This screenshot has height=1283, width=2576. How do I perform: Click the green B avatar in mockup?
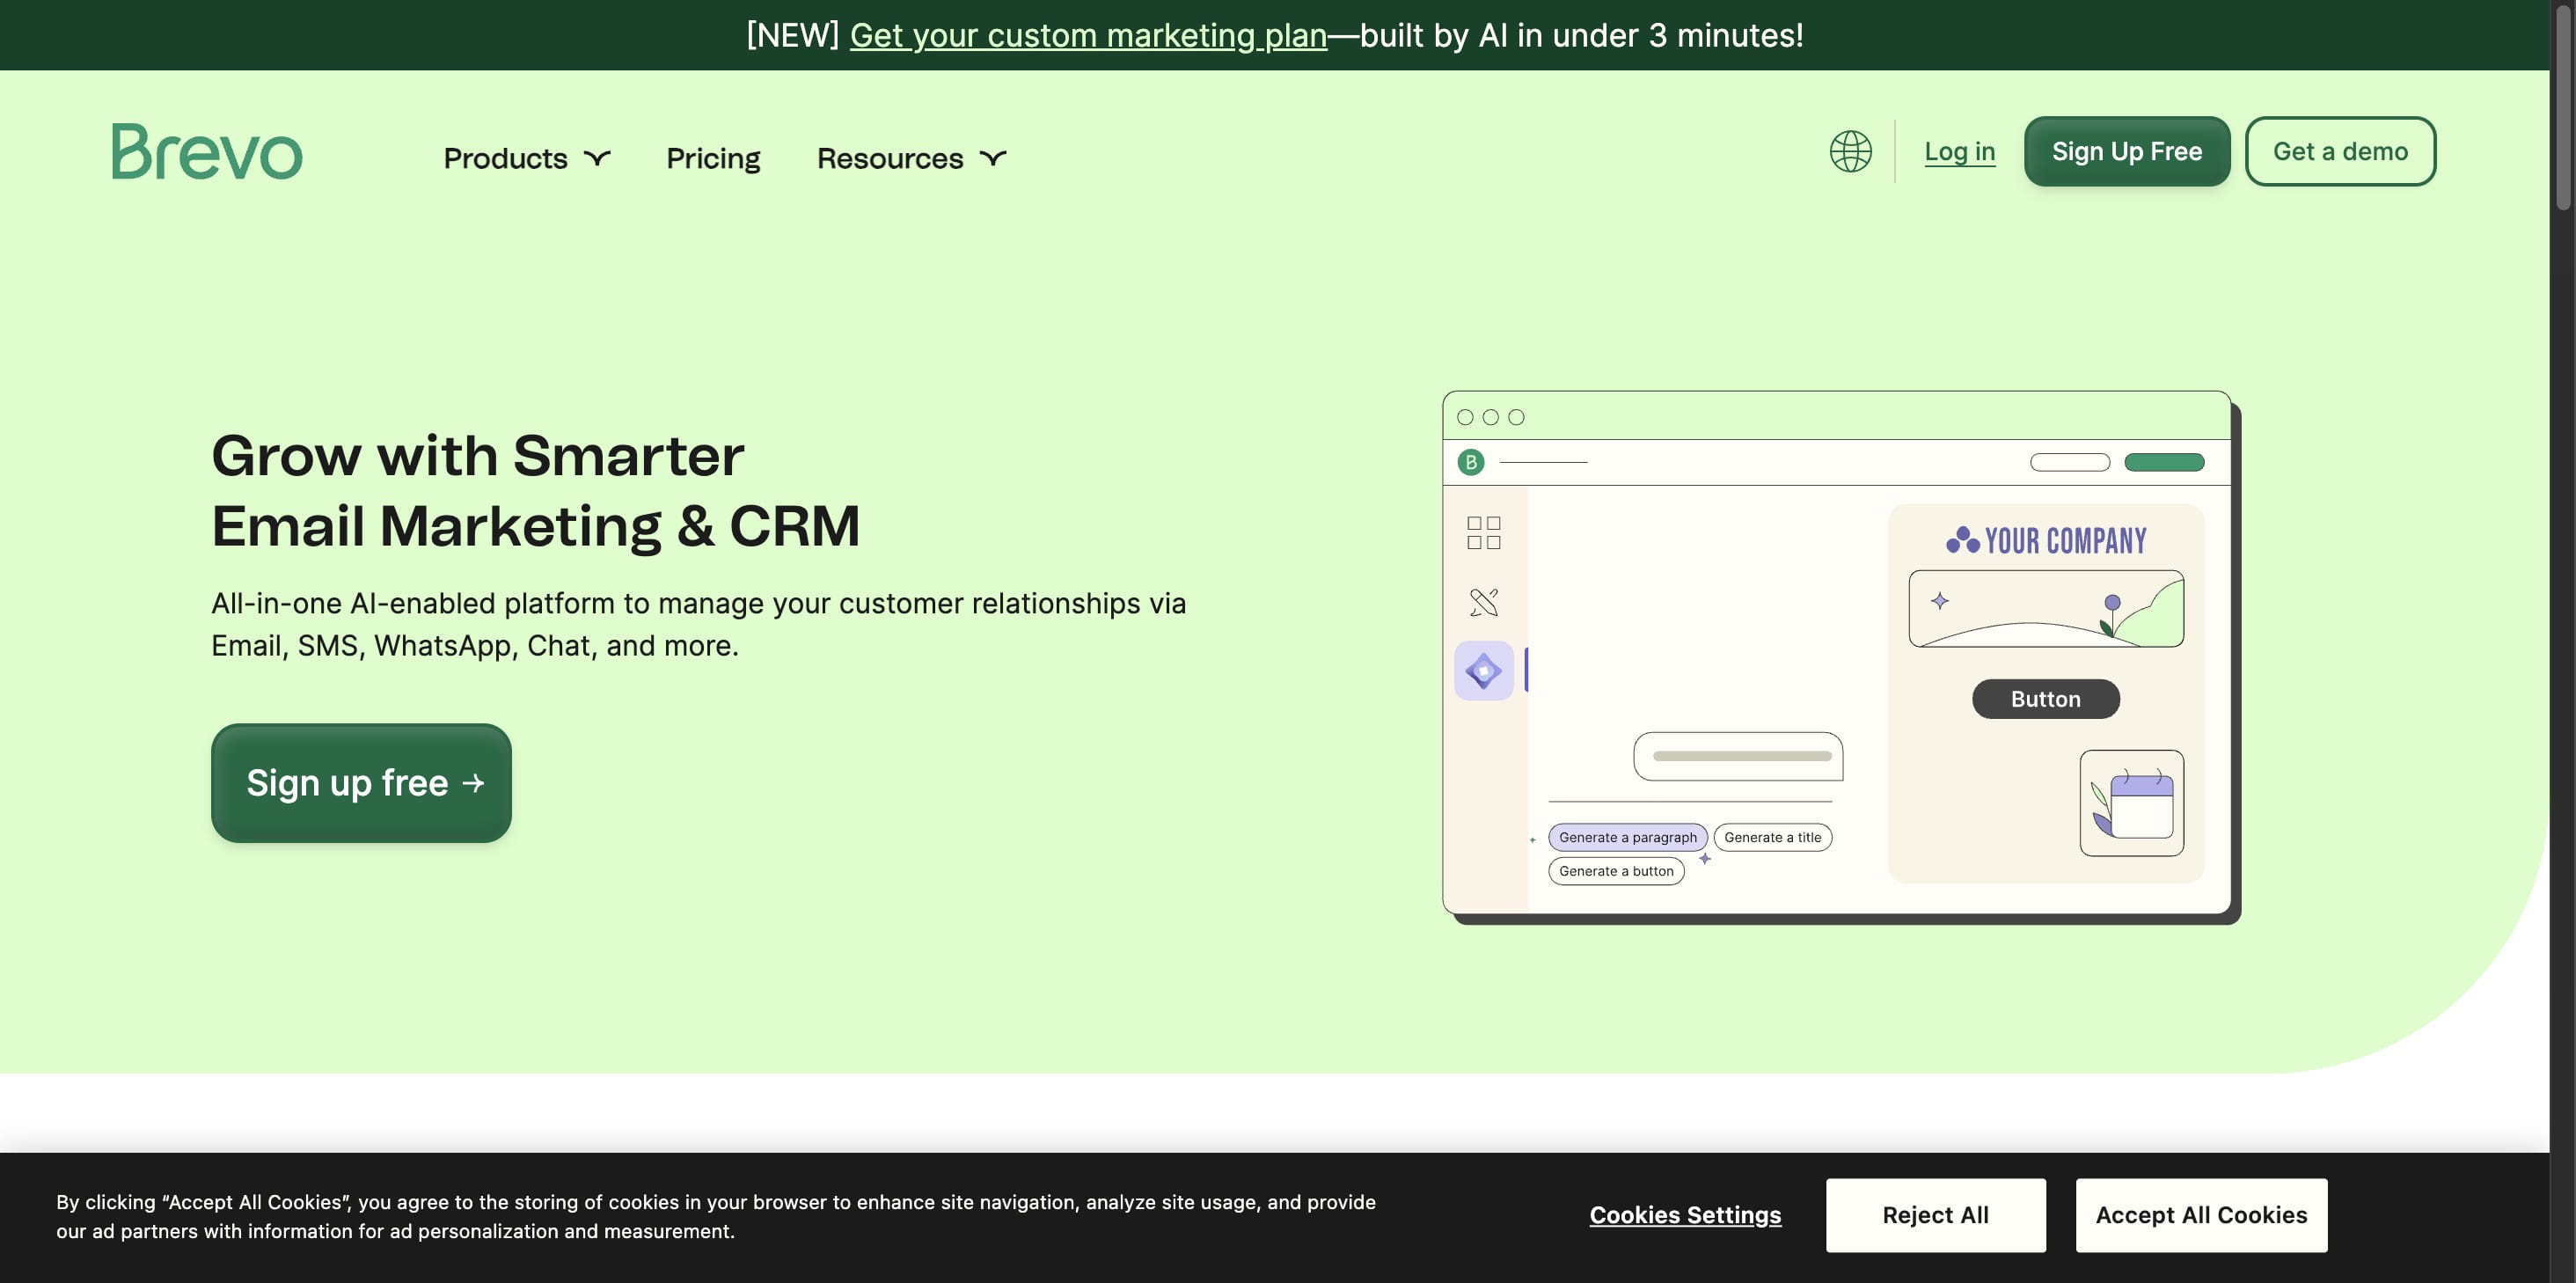click(x=1470, y=462)
